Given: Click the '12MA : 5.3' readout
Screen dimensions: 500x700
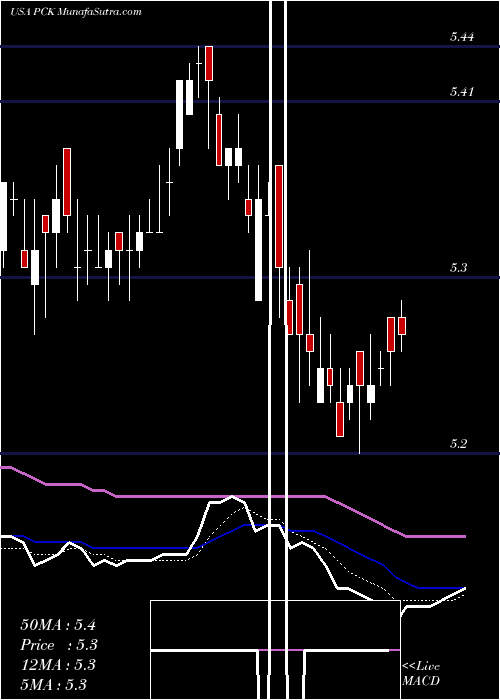Looking at the screenshot, I should [x=58, y=665].
